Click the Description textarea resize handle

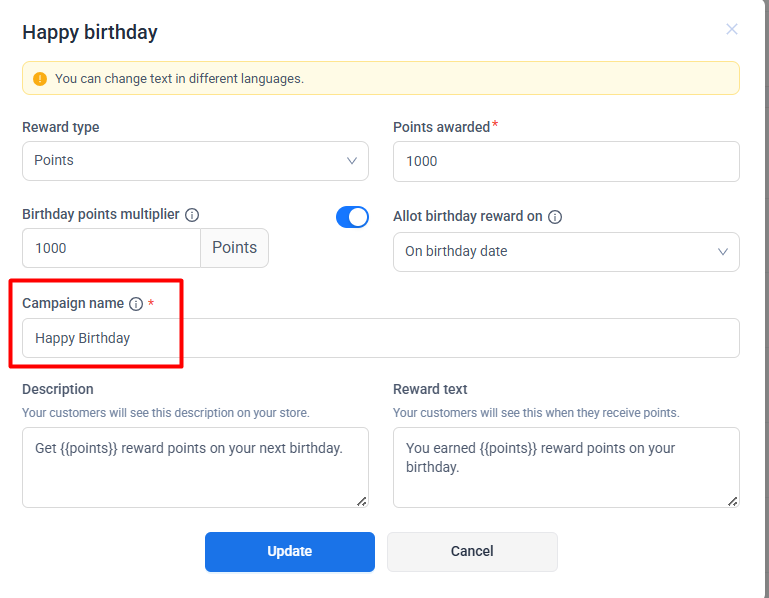pos(361,500)
